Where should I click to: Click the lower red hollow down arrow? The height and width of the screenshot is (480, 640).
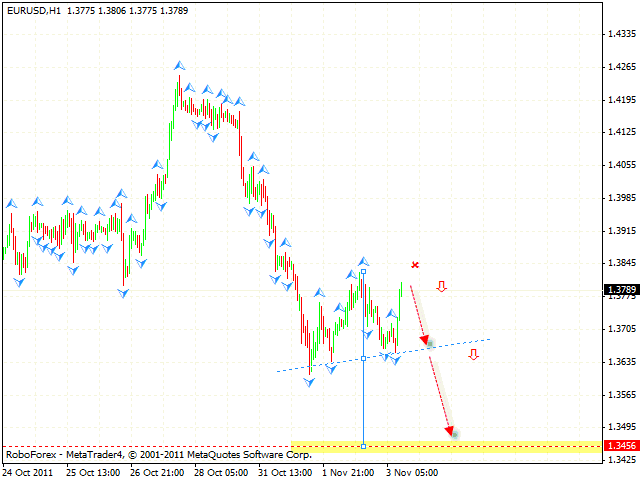click(x=474, y=355)
